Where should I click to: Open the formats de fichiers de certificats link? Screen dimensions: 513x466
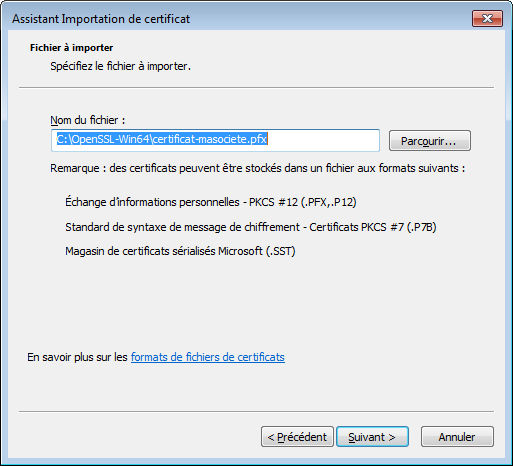coord(208,357)
